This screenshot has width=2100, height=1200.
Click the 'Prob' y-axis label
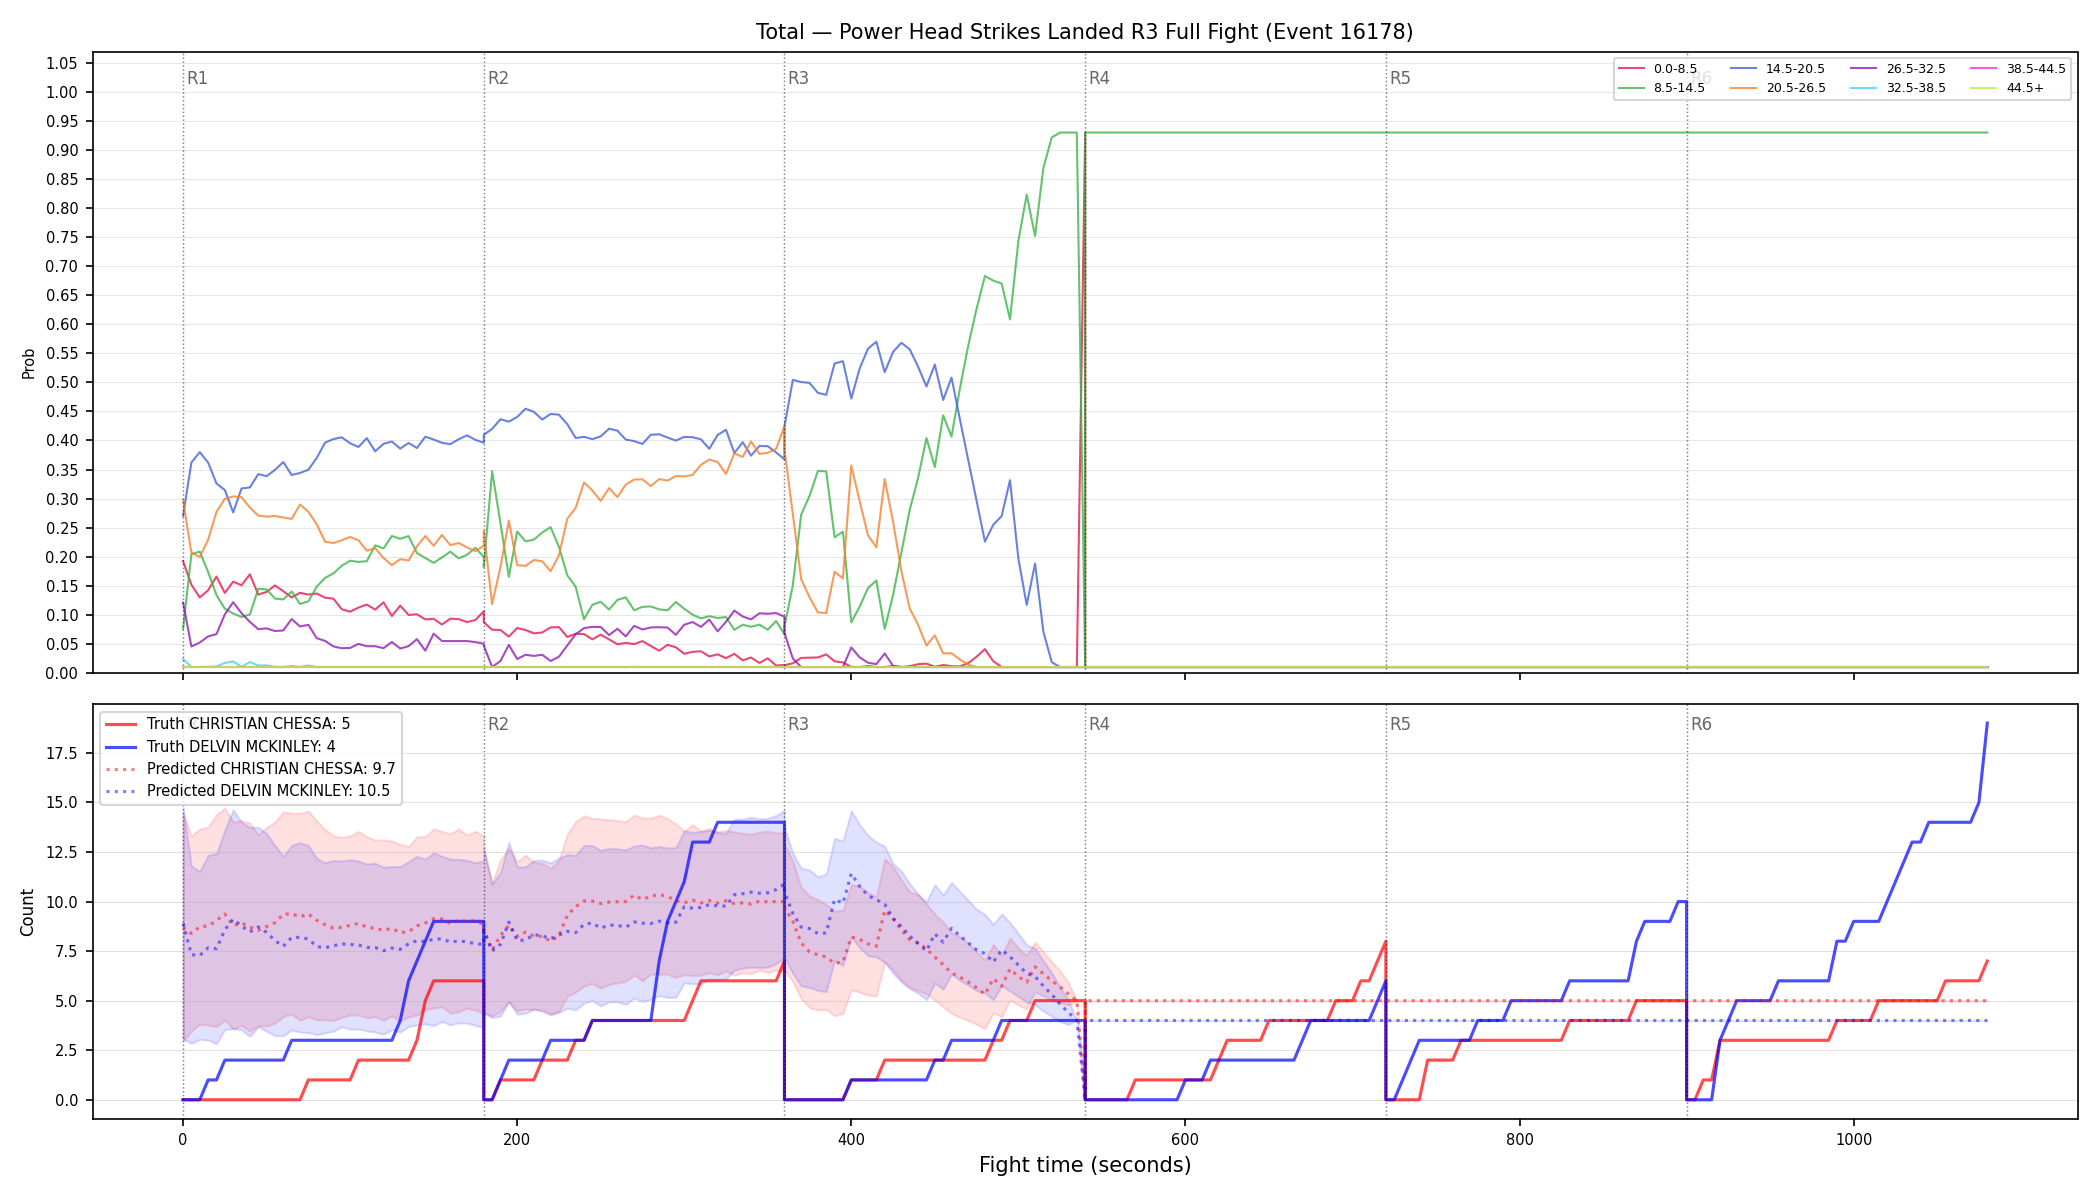[29, 363]
